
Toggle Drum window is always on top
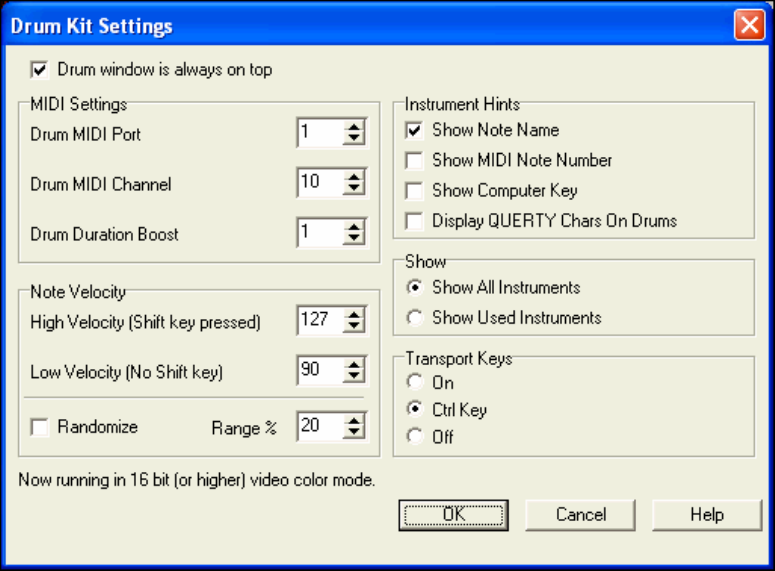coord(40,70)
